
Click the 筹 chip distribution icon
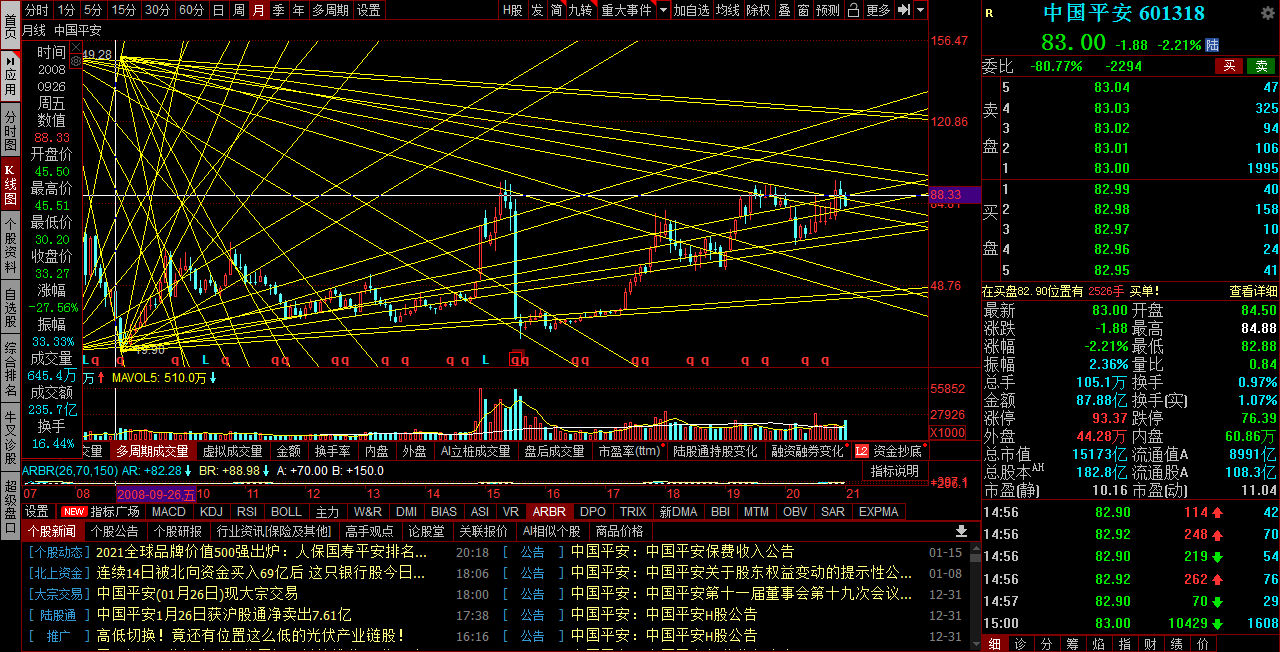[1072, 644]
